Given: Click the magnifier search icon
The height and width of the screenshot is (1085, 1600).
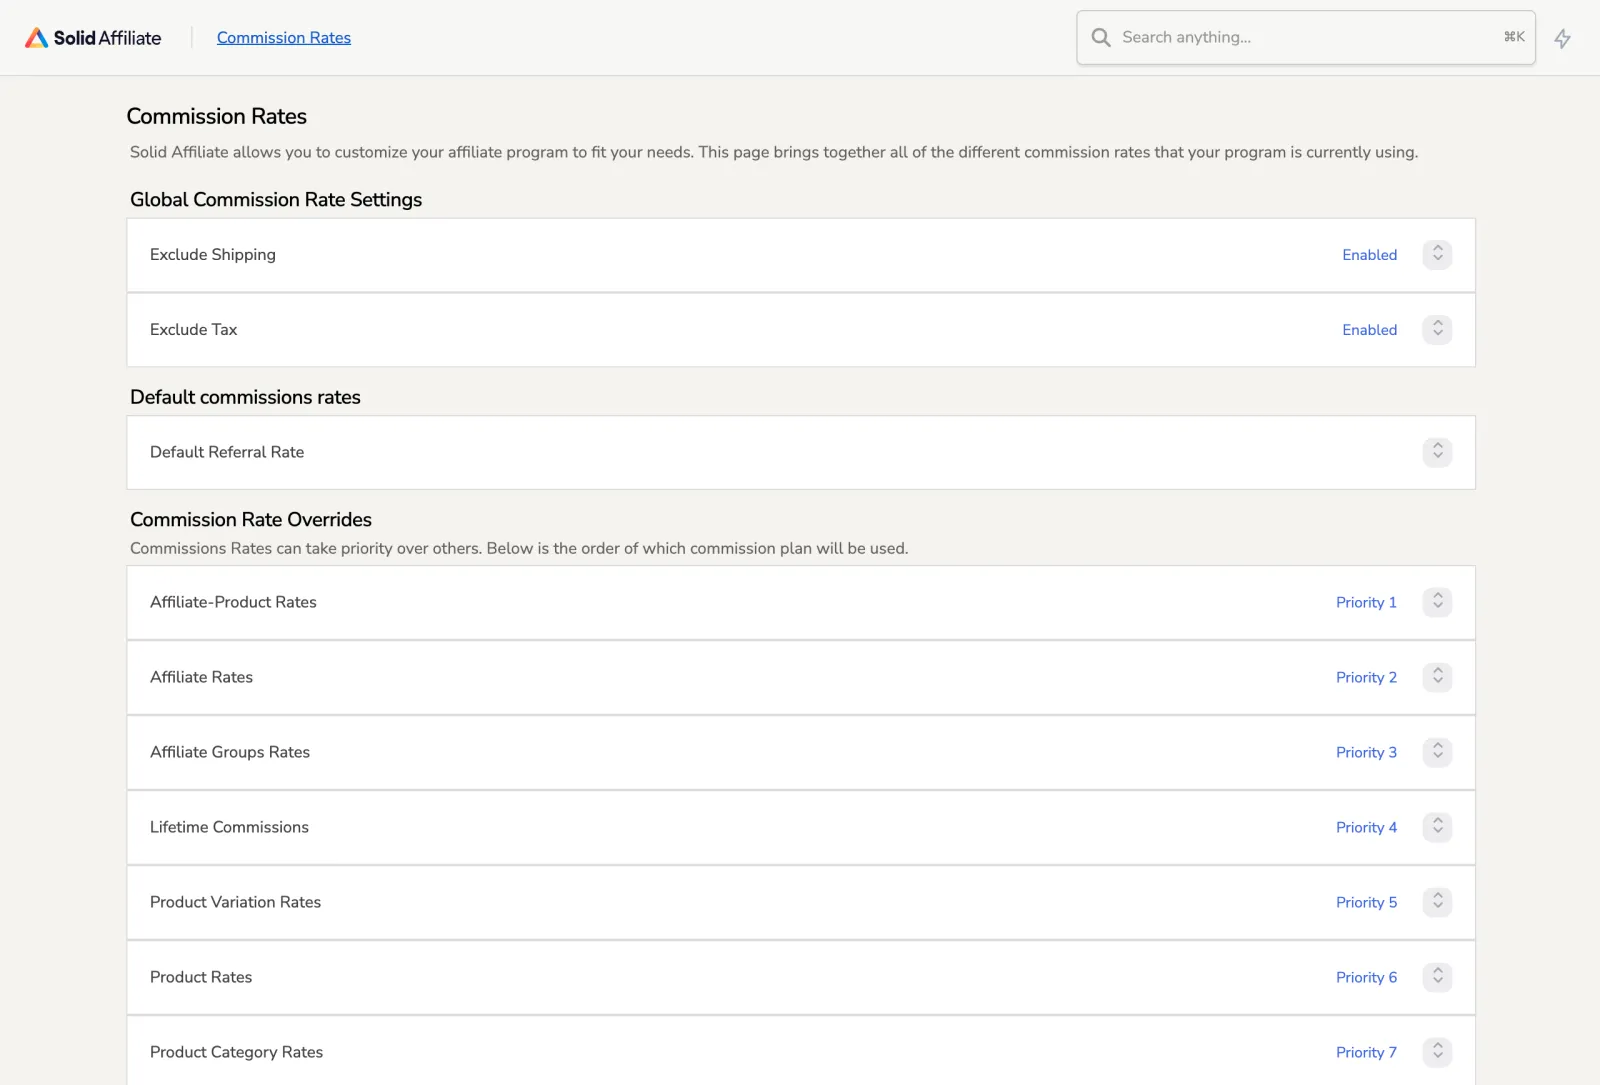Looking at the screenshot, I should coord(1101,37).
